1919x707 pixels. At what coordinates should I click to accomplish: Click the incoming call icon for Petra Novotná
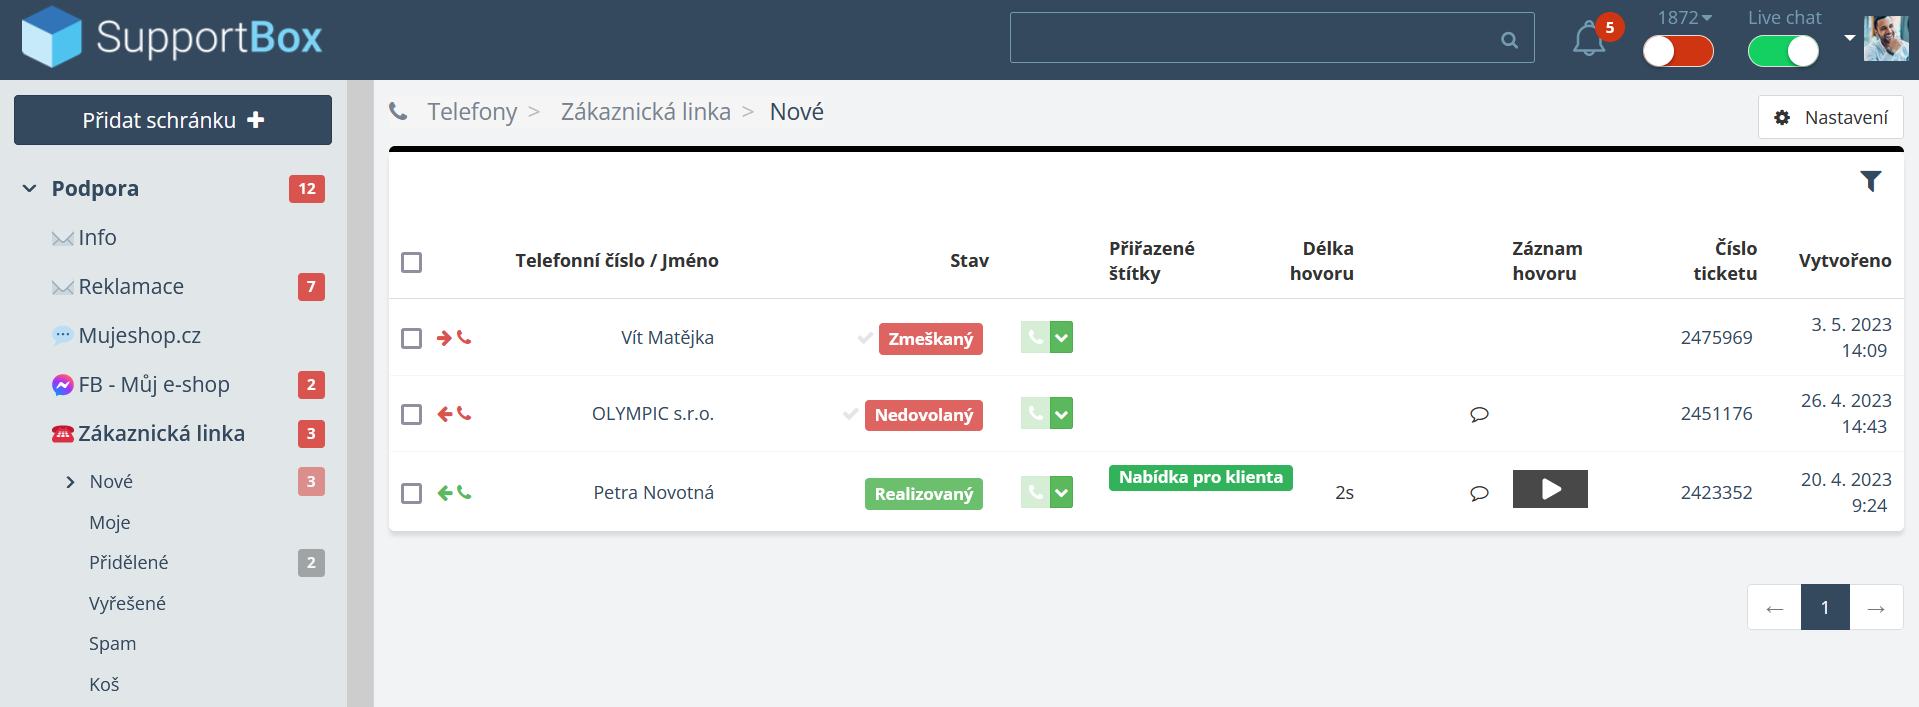454,493
